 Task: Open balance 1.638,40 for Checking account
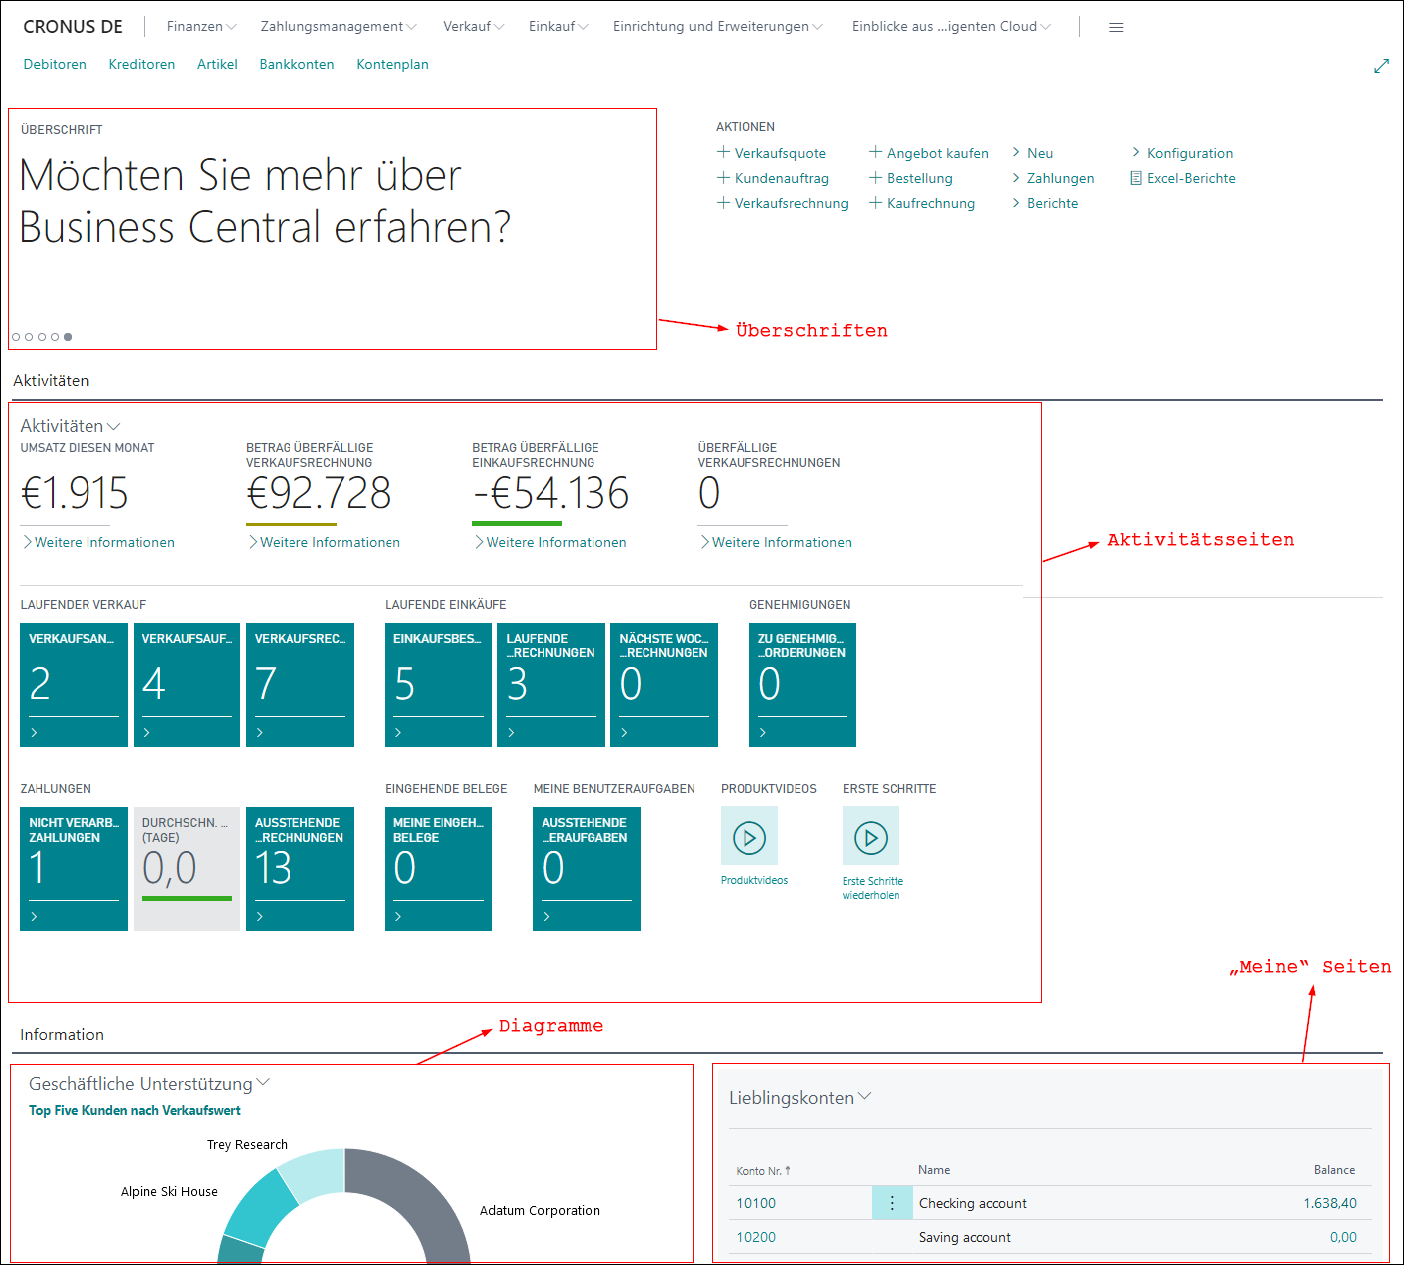1330,1203
